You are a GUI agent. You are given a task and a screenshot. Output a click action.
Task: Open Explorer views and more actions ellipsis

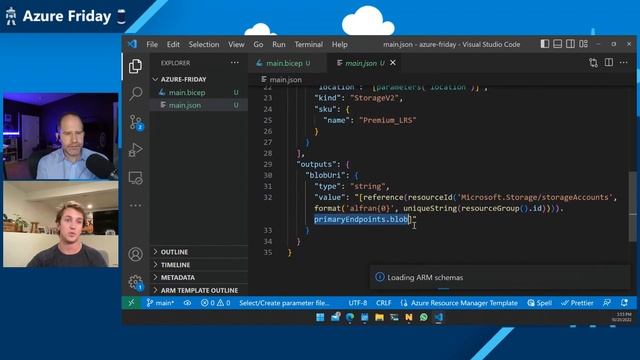click(x=235, y=62)
